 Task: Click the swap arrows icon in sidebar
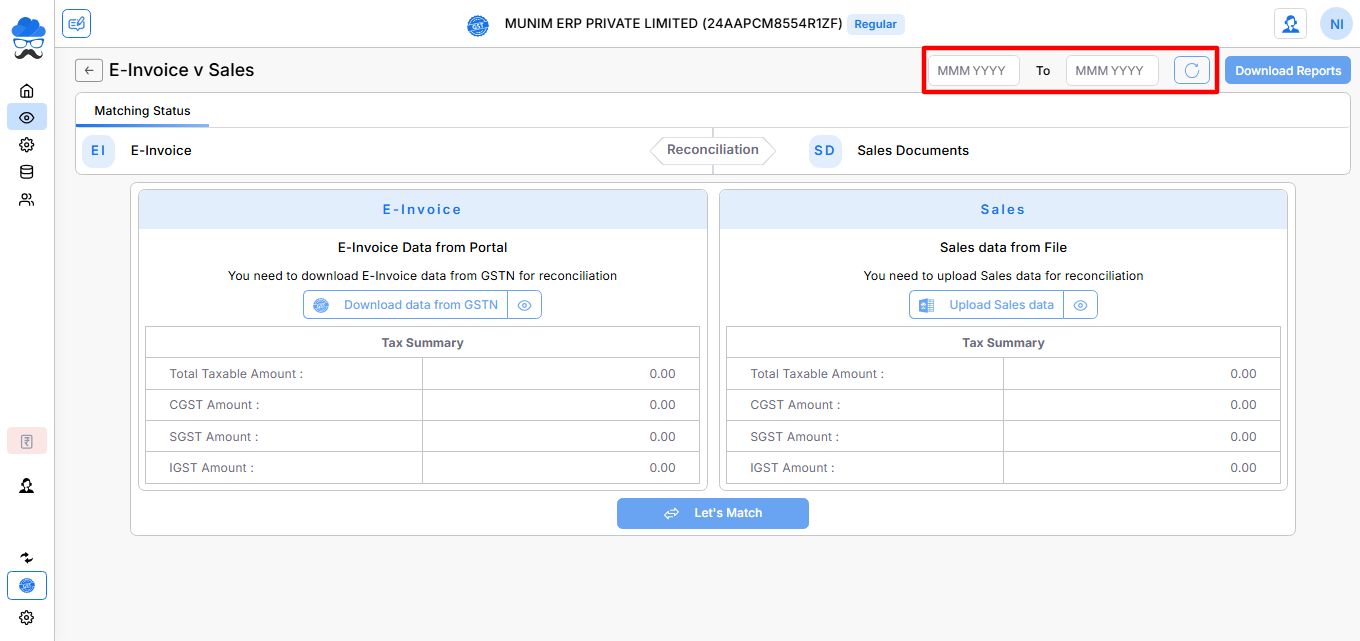coord(27,557)
